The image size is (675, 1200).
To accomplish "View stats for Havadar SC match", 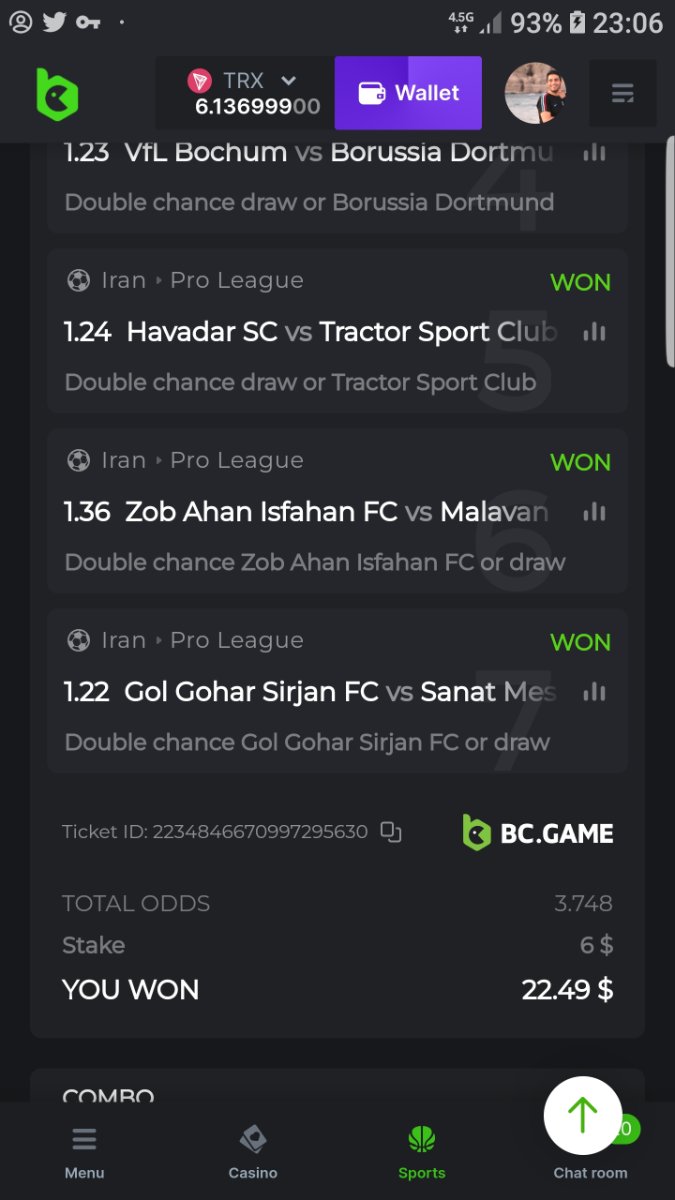I will 594,332.
